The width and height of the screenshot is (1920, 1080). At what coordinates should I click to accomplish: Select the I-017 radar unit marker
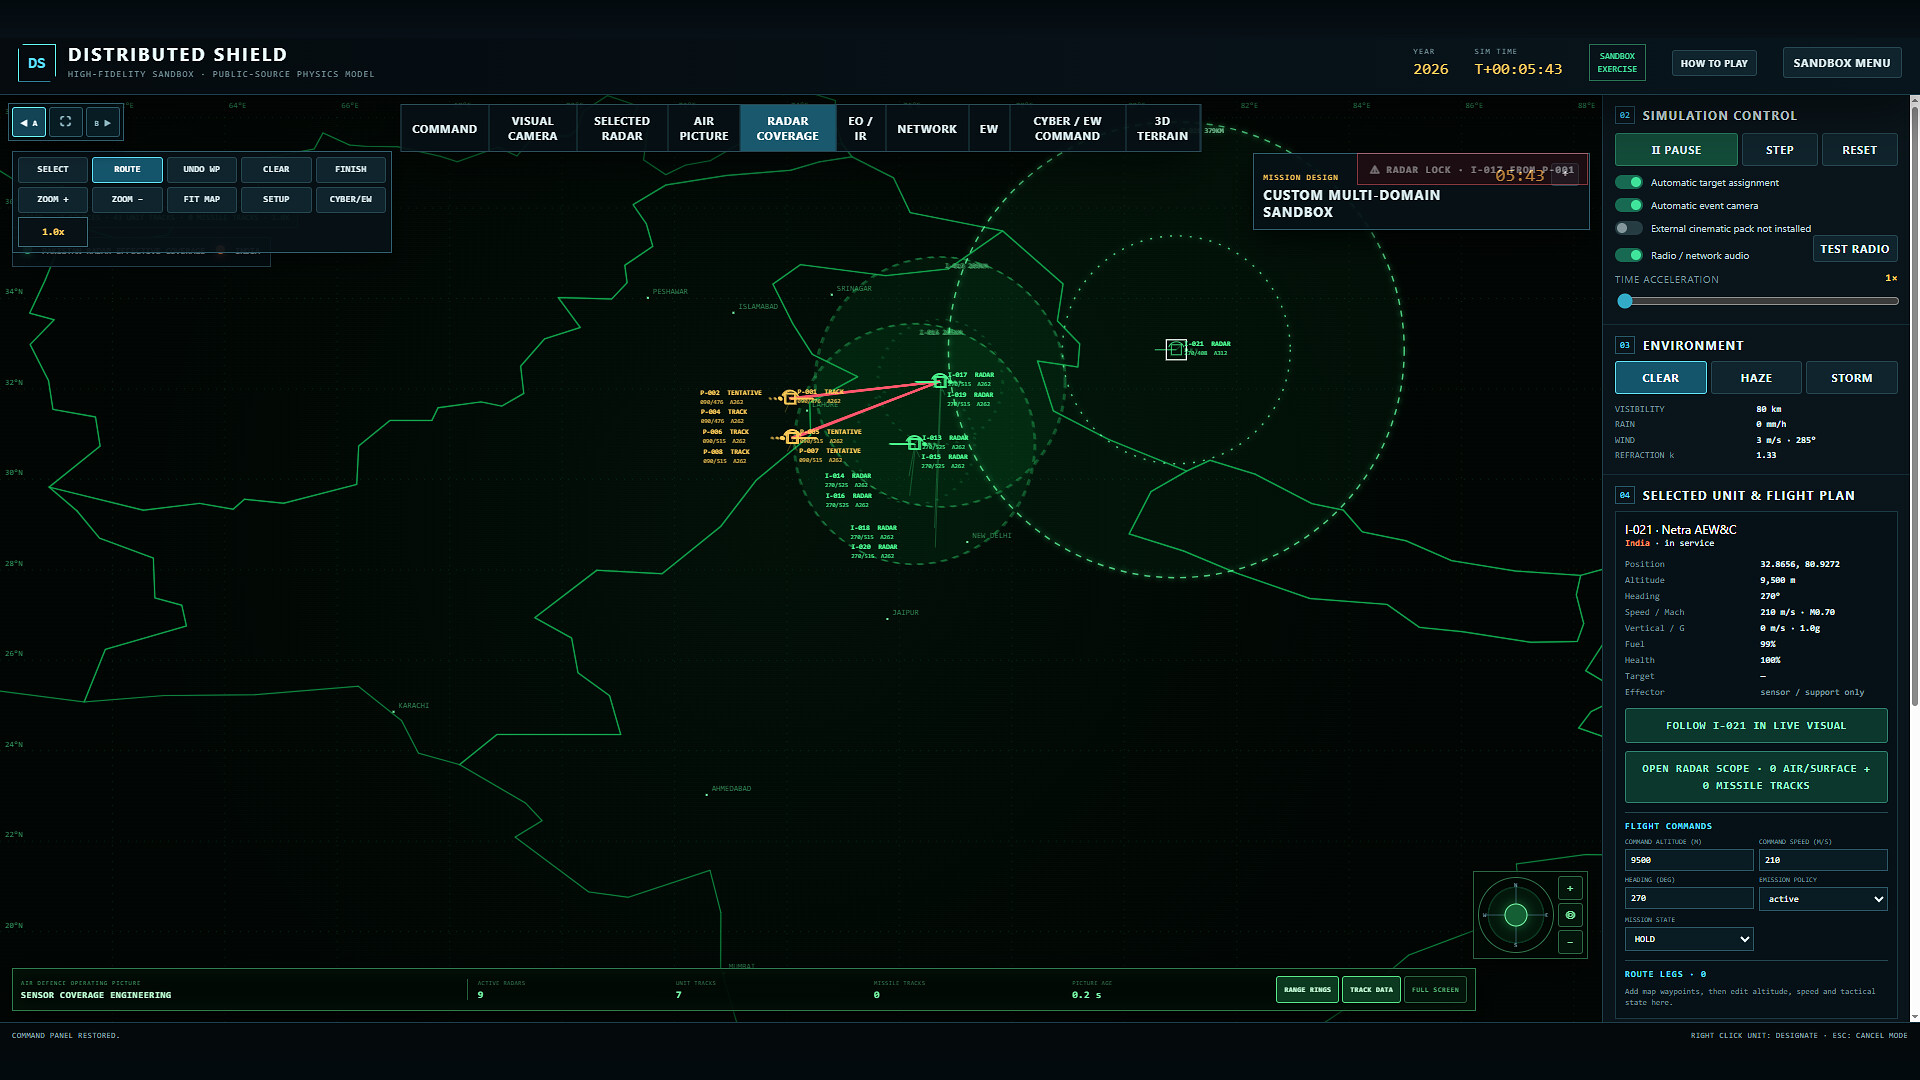pos(939,381)
